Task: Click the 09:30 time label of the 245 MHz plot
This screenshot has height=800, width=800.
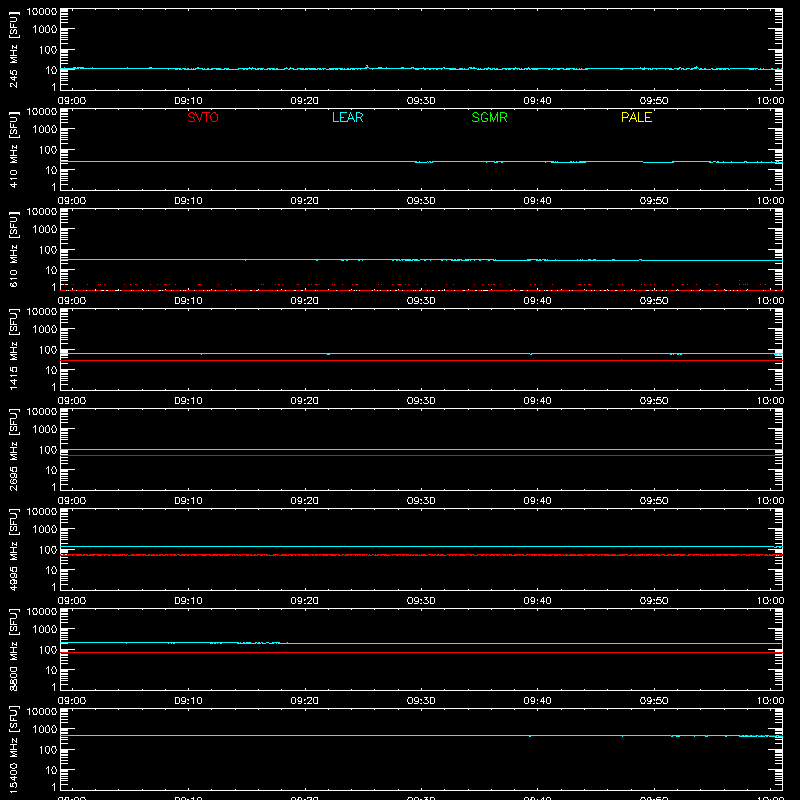Action: coord(421,101)
